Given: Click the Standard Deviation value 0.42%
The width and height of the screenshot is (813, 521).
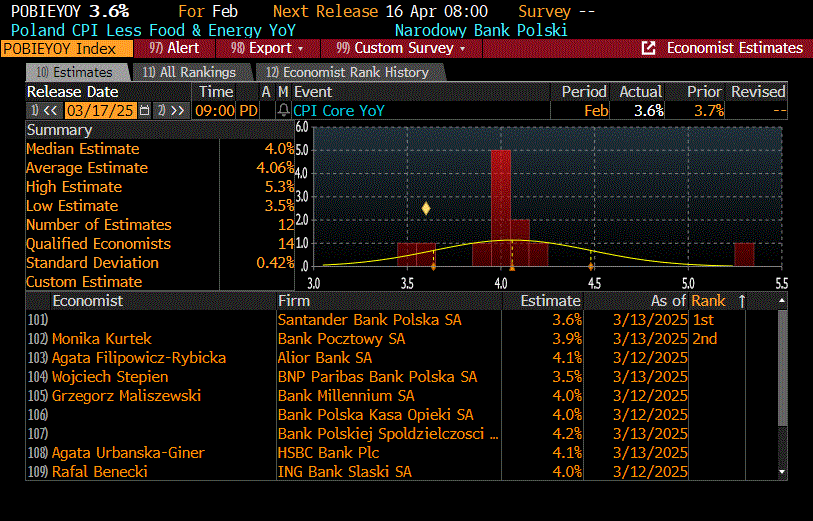Looking at the screenshot, I should coord(275,263).
